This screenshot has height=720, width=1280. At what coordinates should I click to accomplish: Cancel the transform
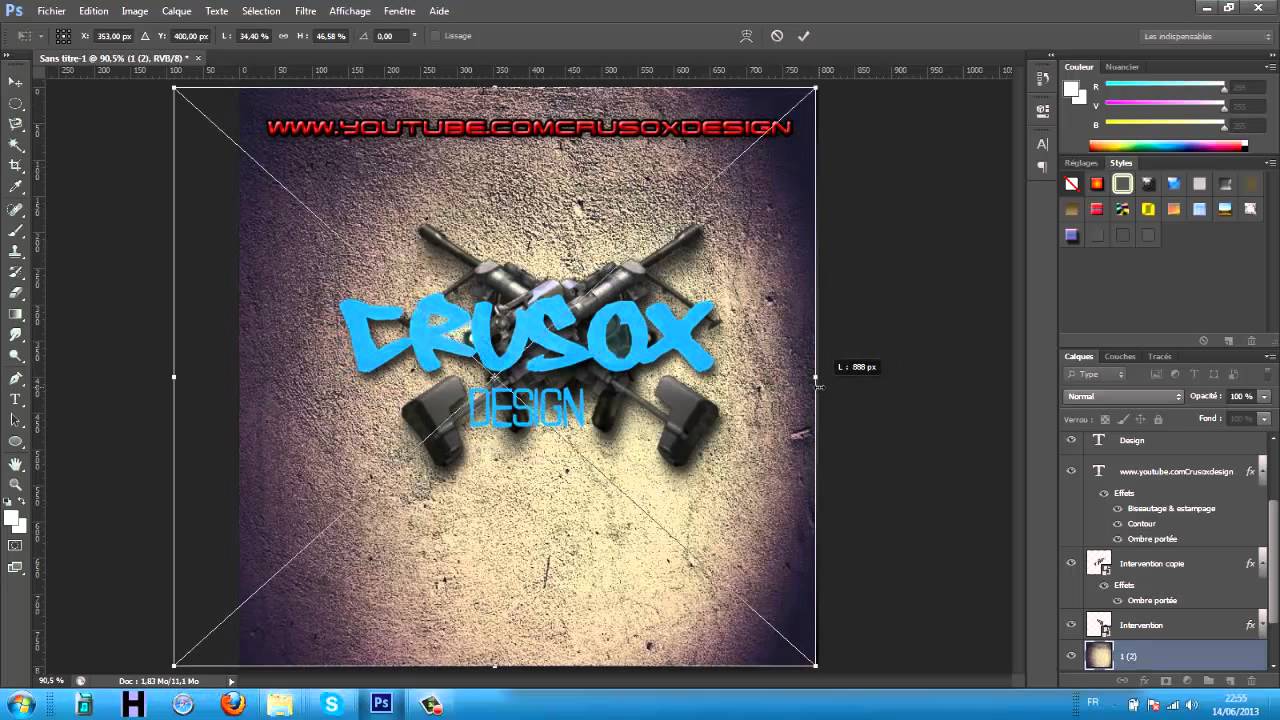[777, 36]
